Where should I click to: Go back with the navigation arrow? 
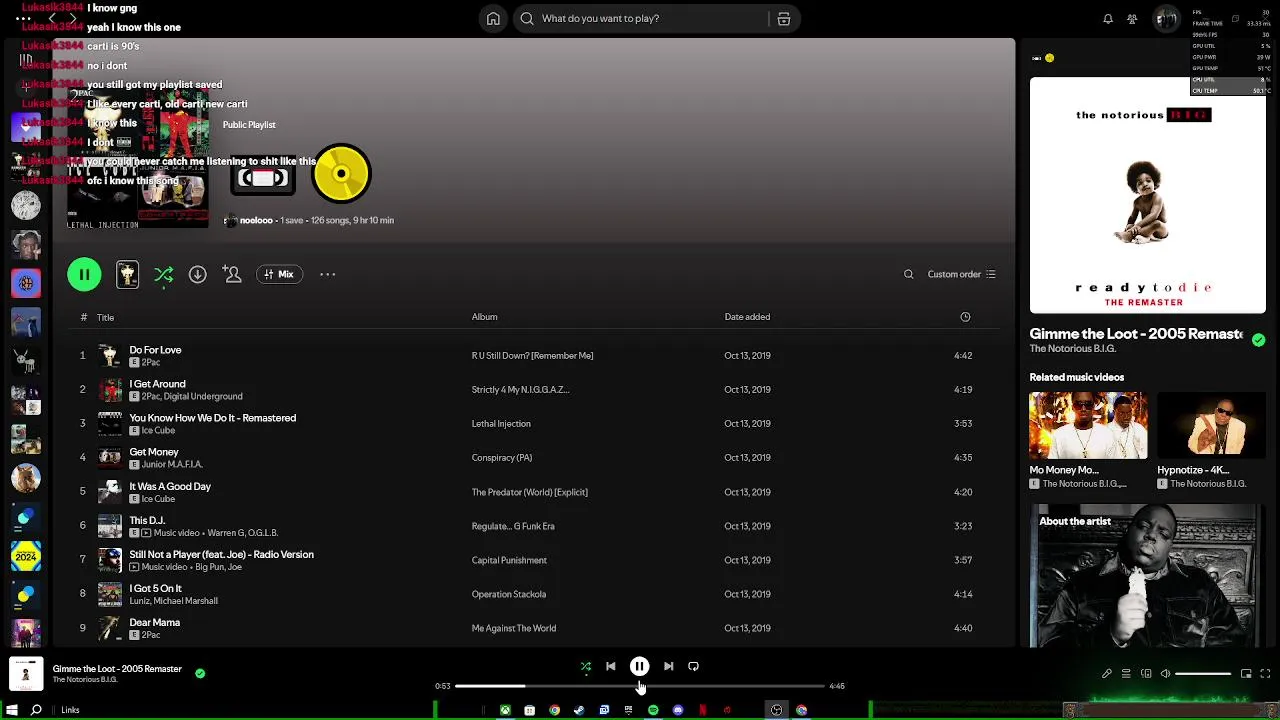point(52,18)
